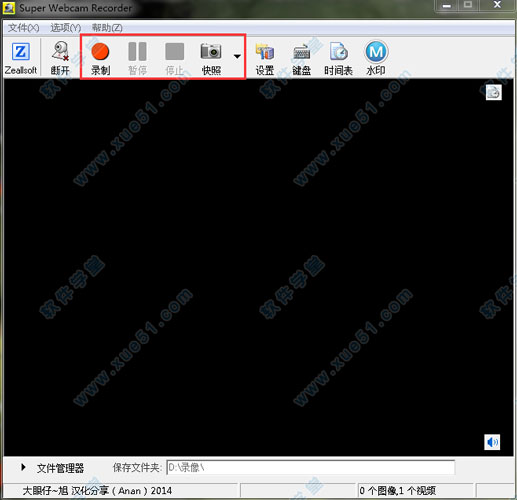Click the 文件管理器 label
Image resolution: width=517 pixels, height=500 pixels.
coord(60,468)
